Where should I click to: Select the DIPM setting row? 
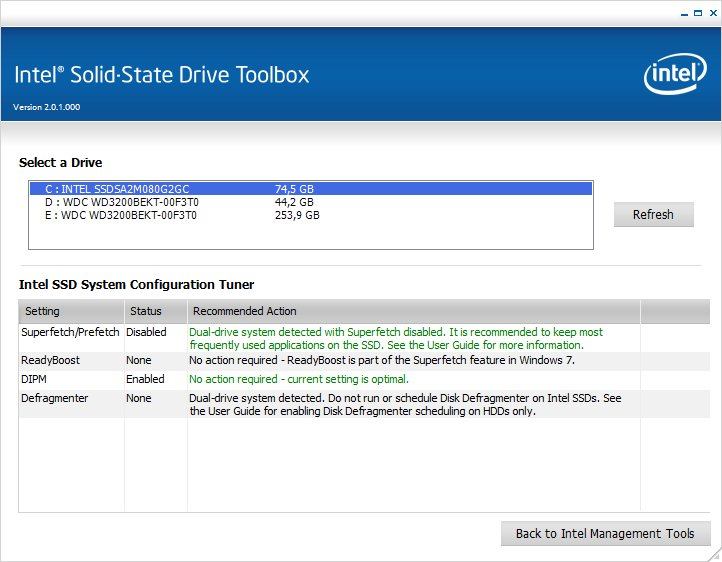point(364,379)
